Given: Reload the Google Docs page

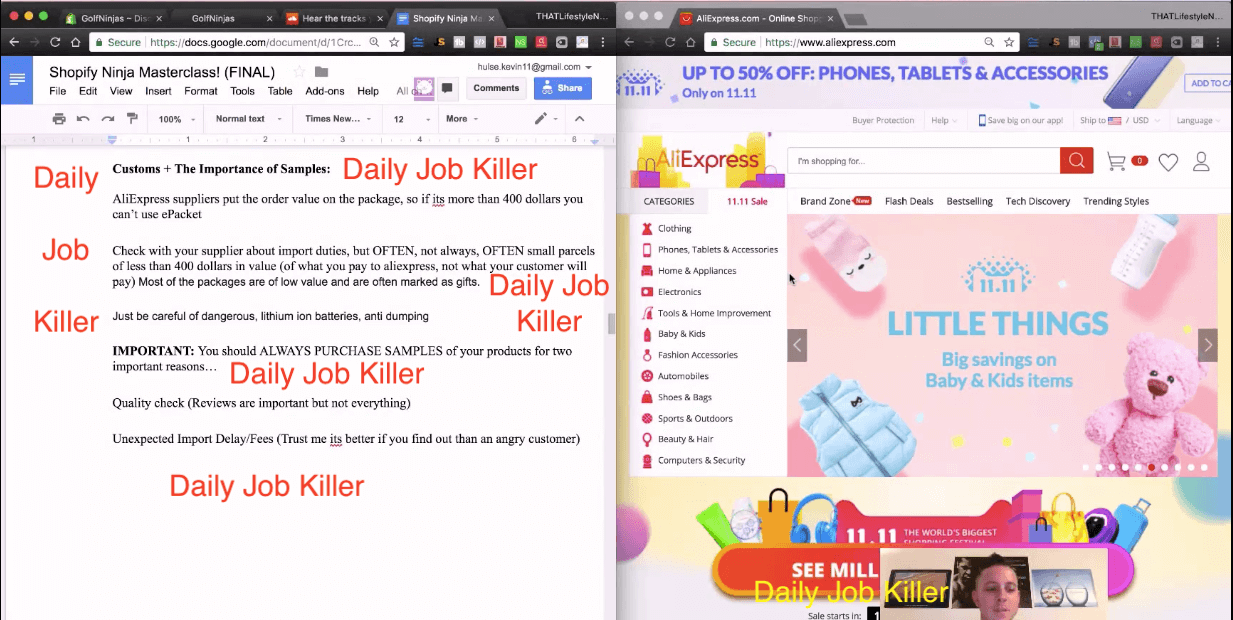Looking at the screenshot, I should click(x=55, y=42).
